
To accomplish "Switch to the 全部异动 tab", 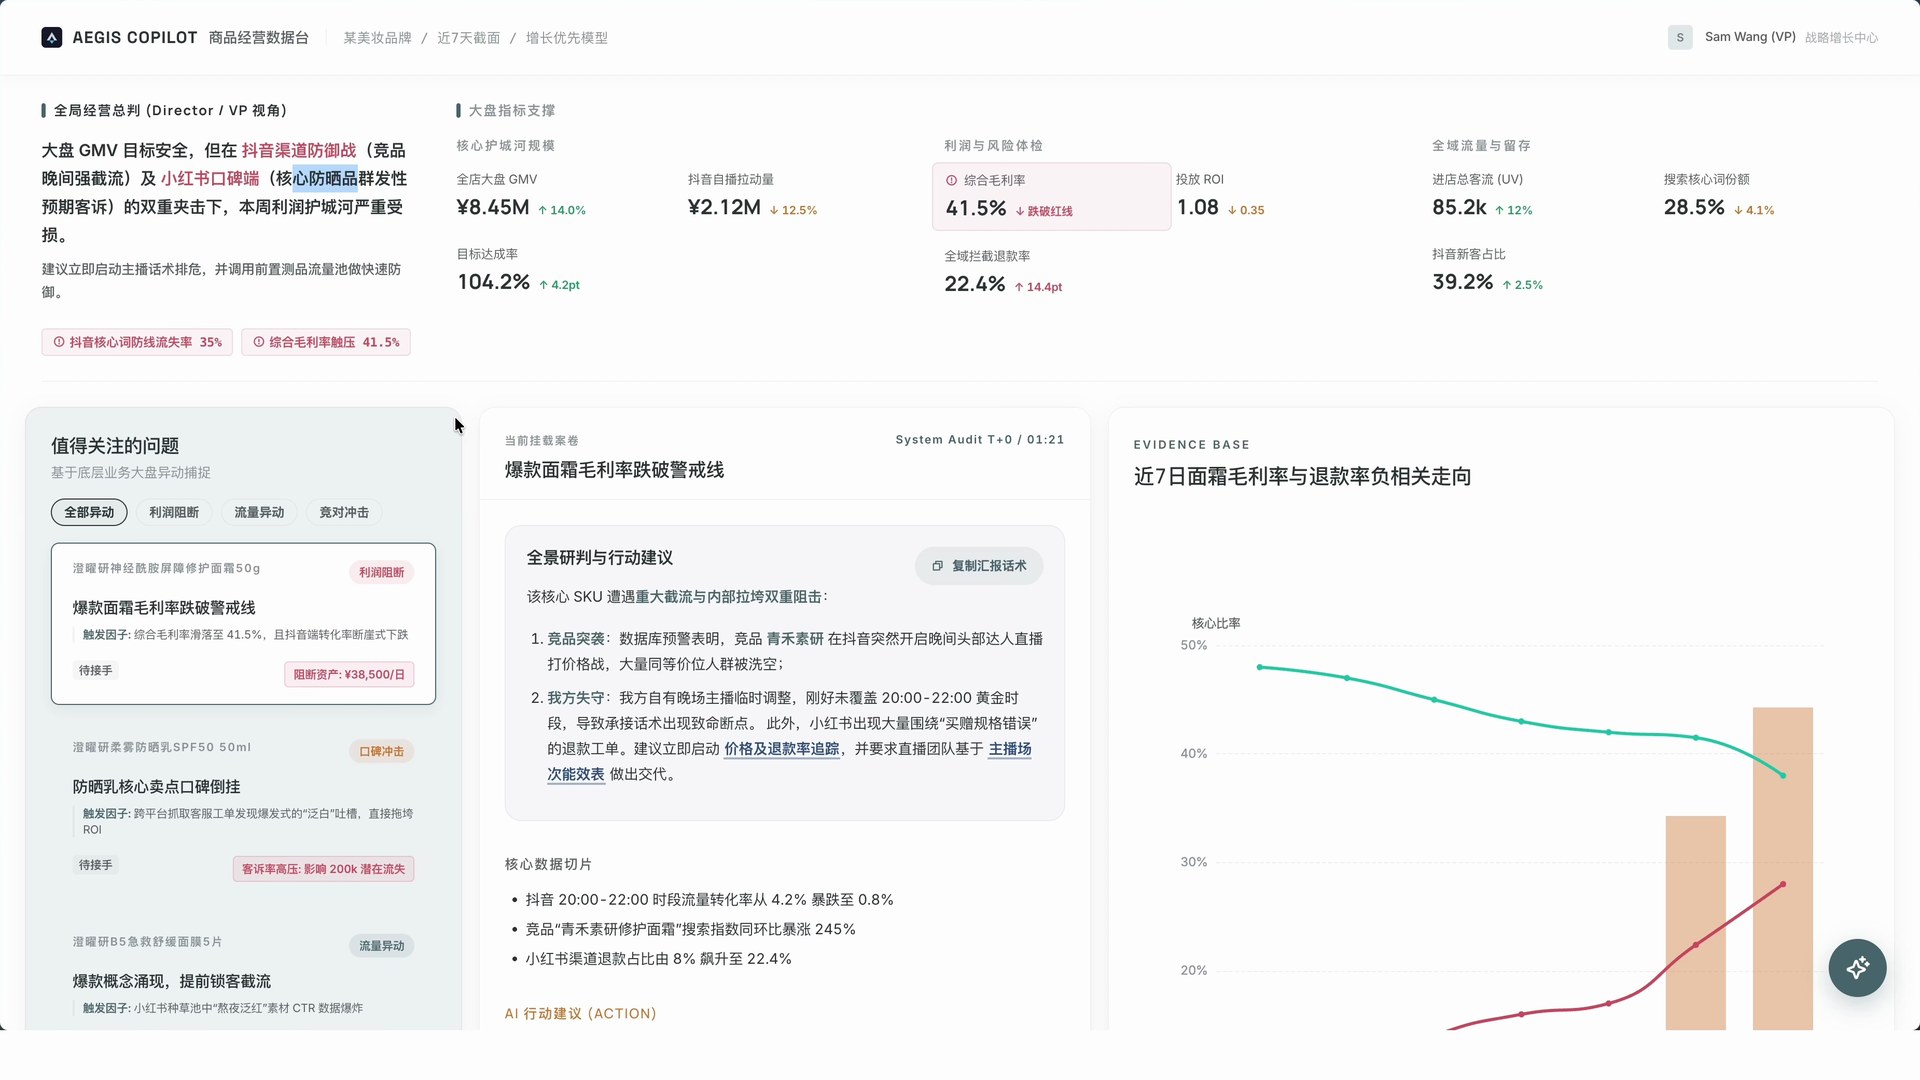I will point(88,512).
